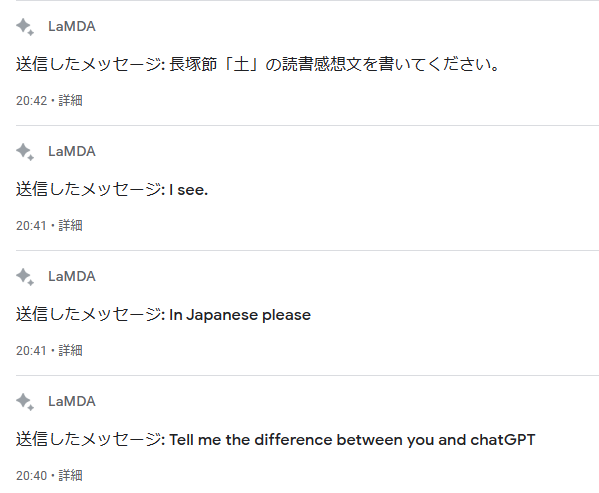Select the message about 長塚節「土」の読書感想文

pos(258,64)
